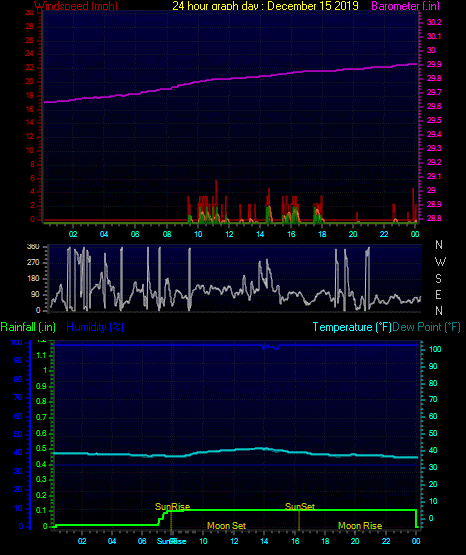Select the 24 hour graph day title
This screenshot has width=466, height=555.
coord(265,5)
